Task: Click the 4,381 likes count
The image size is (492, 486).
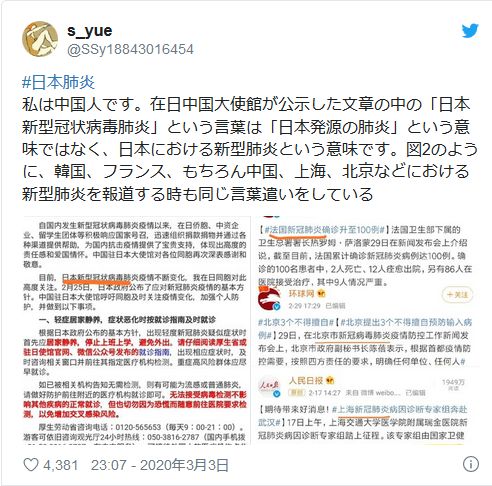Action: coord(61,465)
